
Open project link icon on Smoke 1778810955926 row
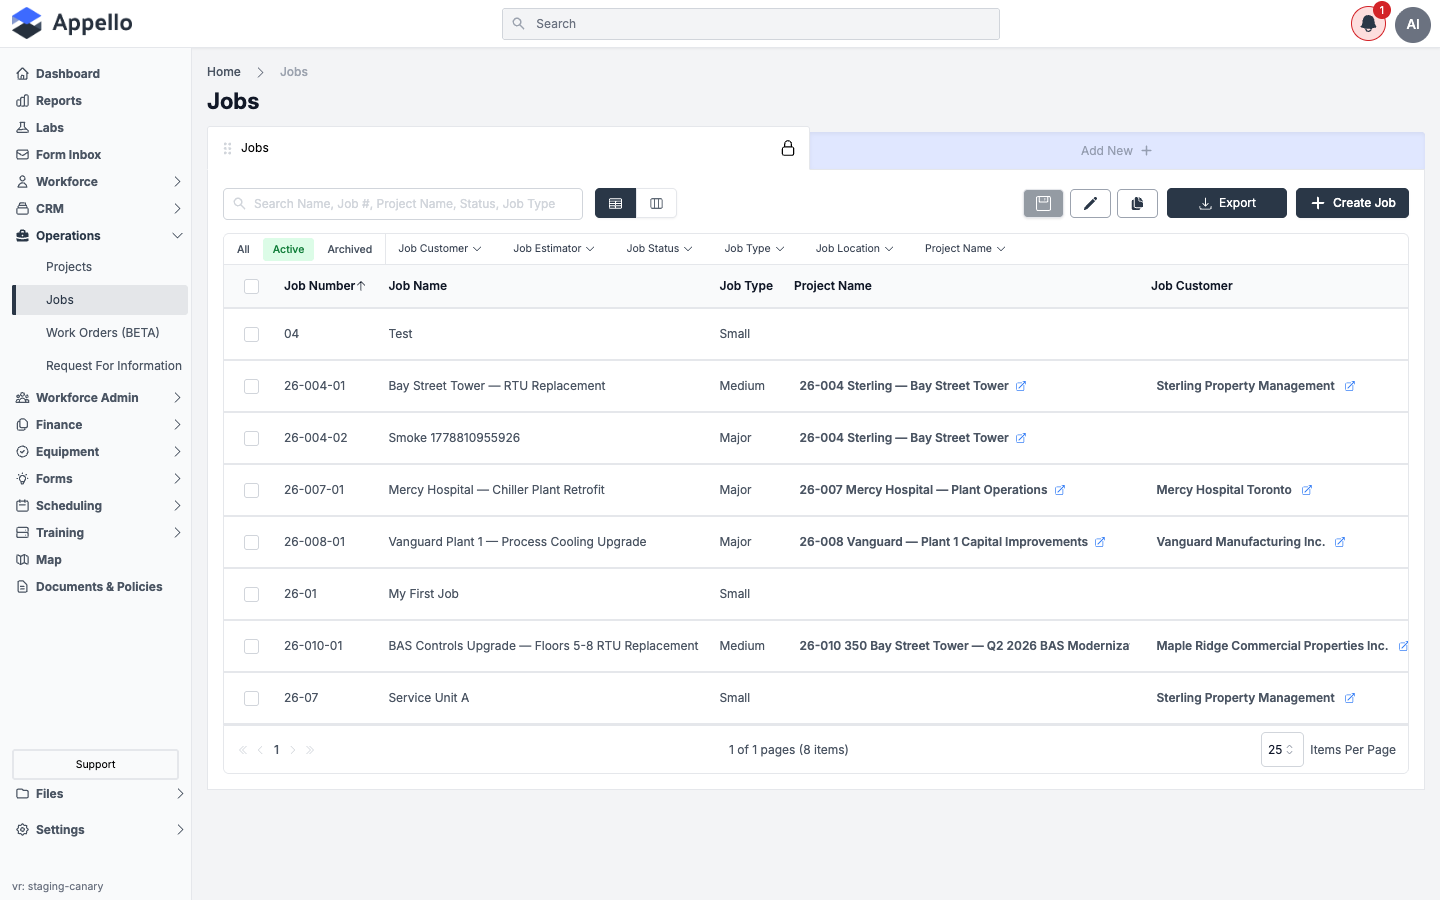click(1021, 438)
